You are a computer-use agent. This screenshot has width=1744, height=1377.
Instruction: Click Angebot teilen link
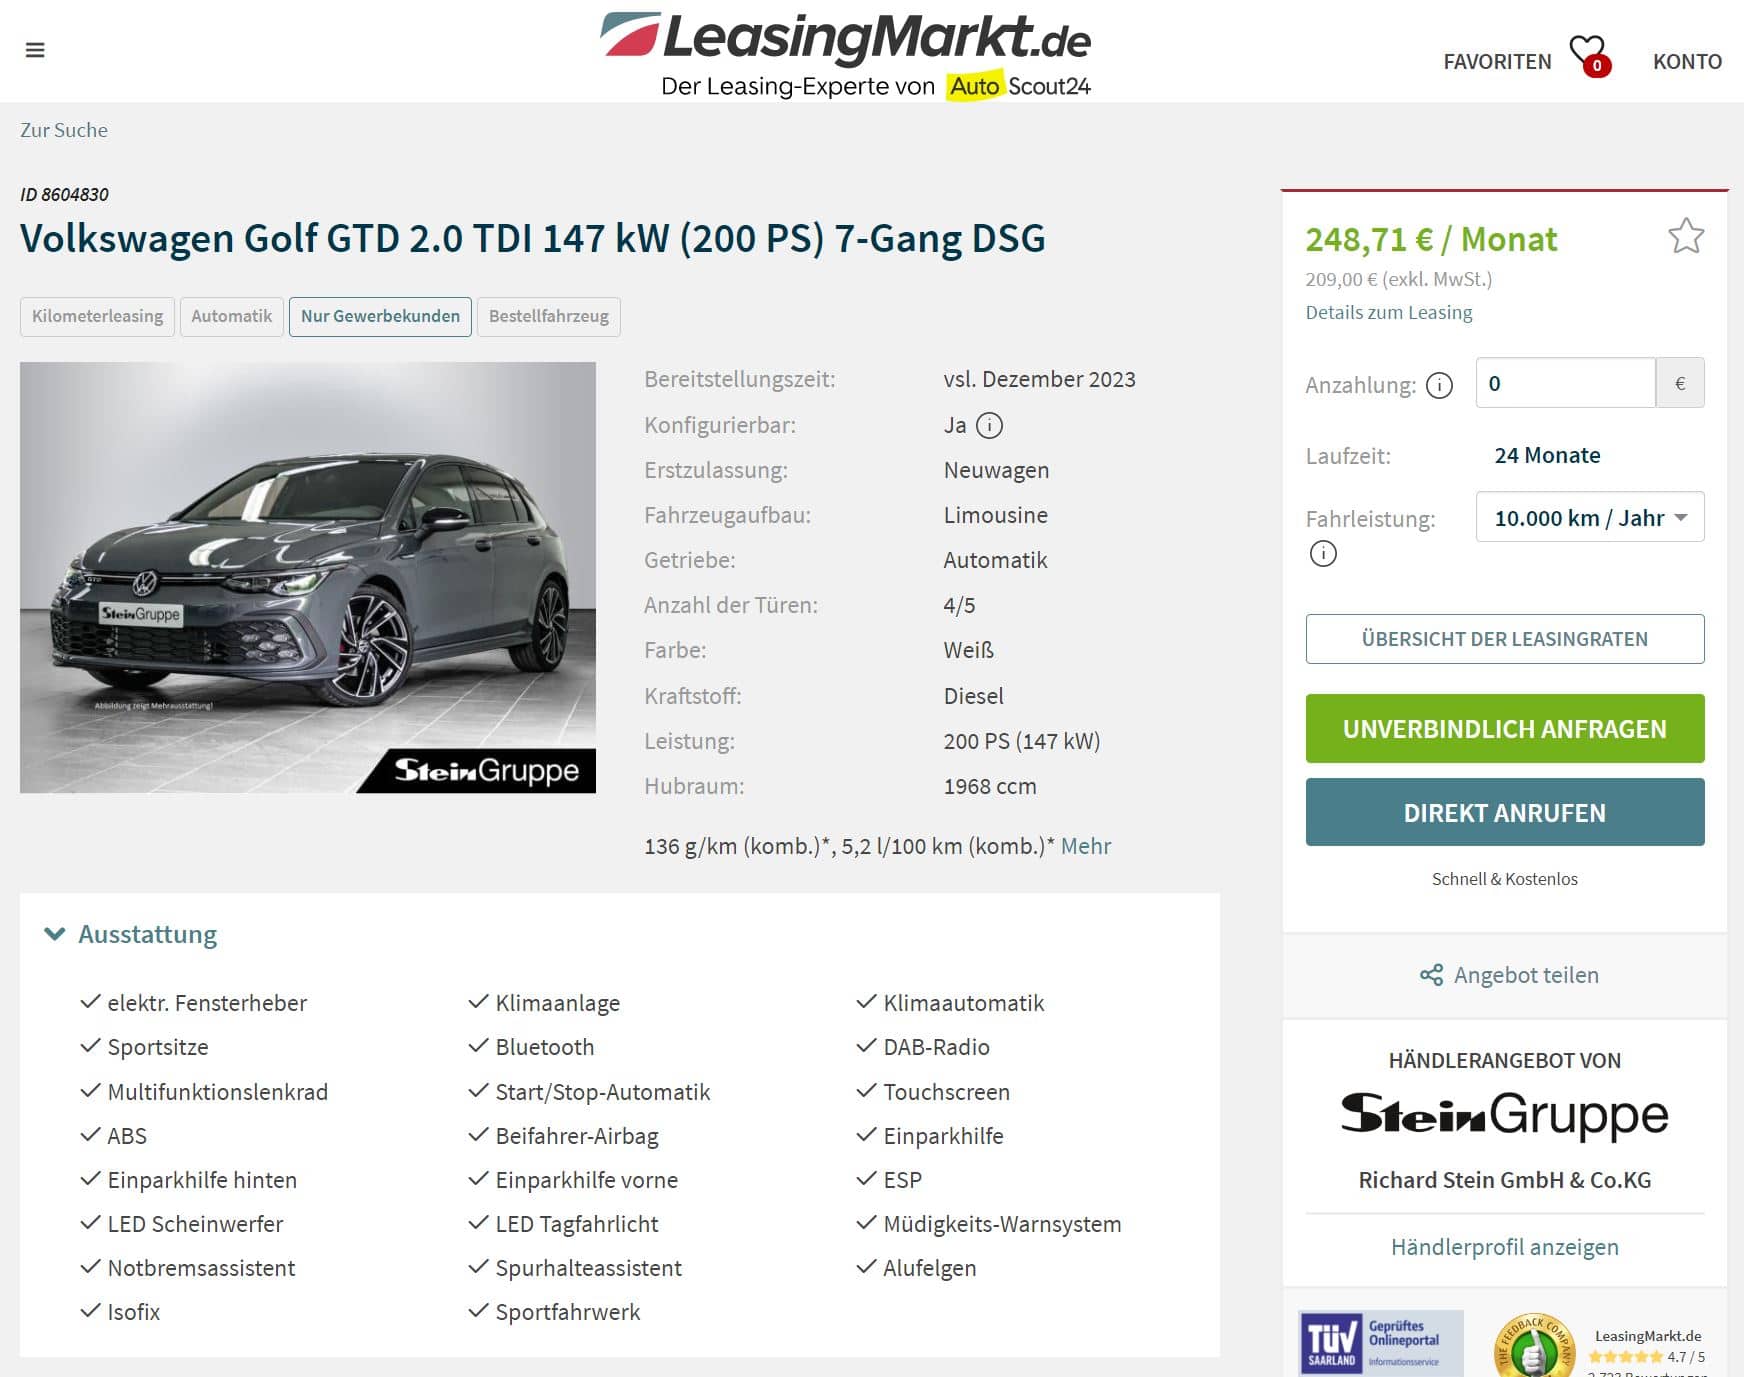(x=1526, y=975)
